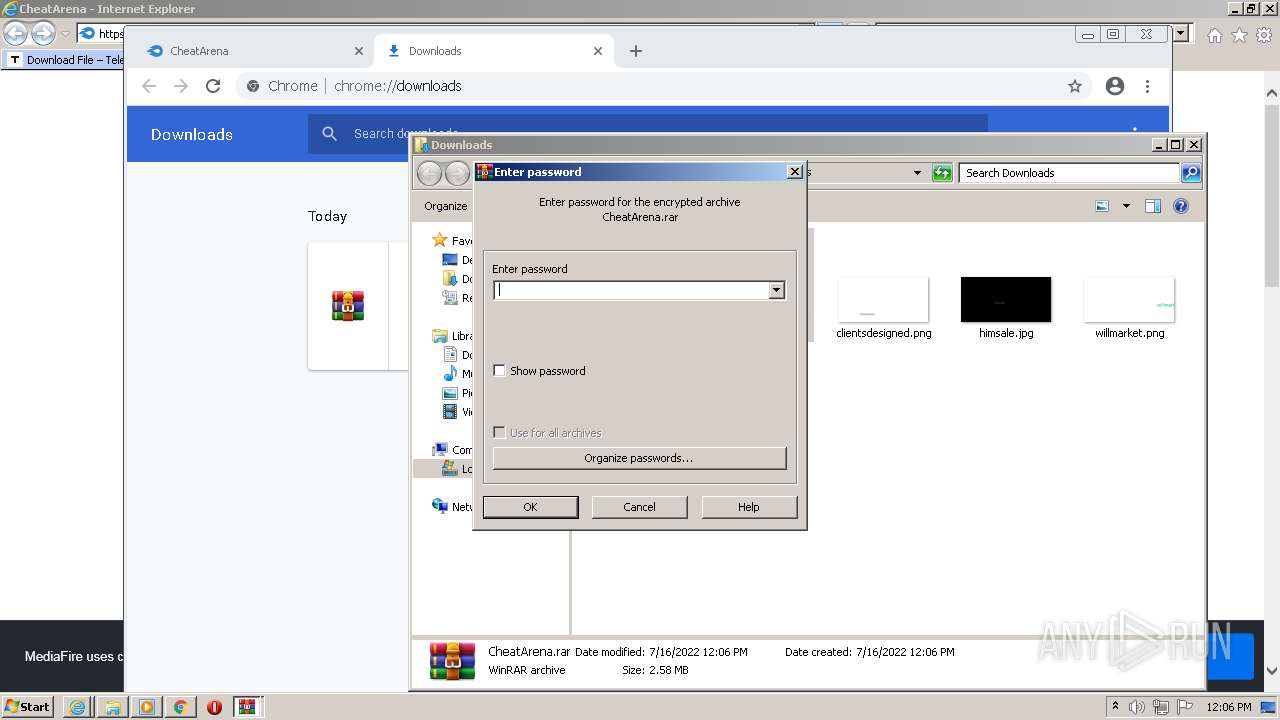
Task: Close the Downloads Chrome tab
Action: coord(598,51)
